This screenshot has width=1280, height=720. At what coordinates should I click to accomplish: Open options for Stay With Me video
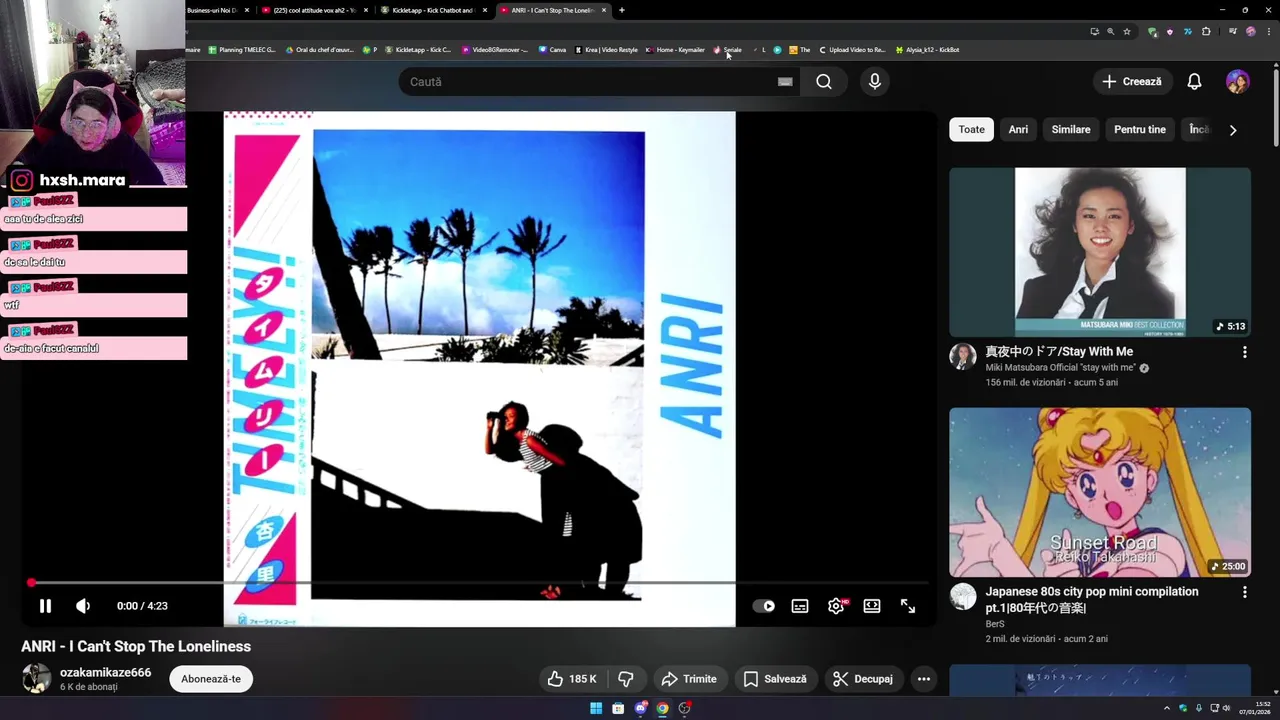1245,352
